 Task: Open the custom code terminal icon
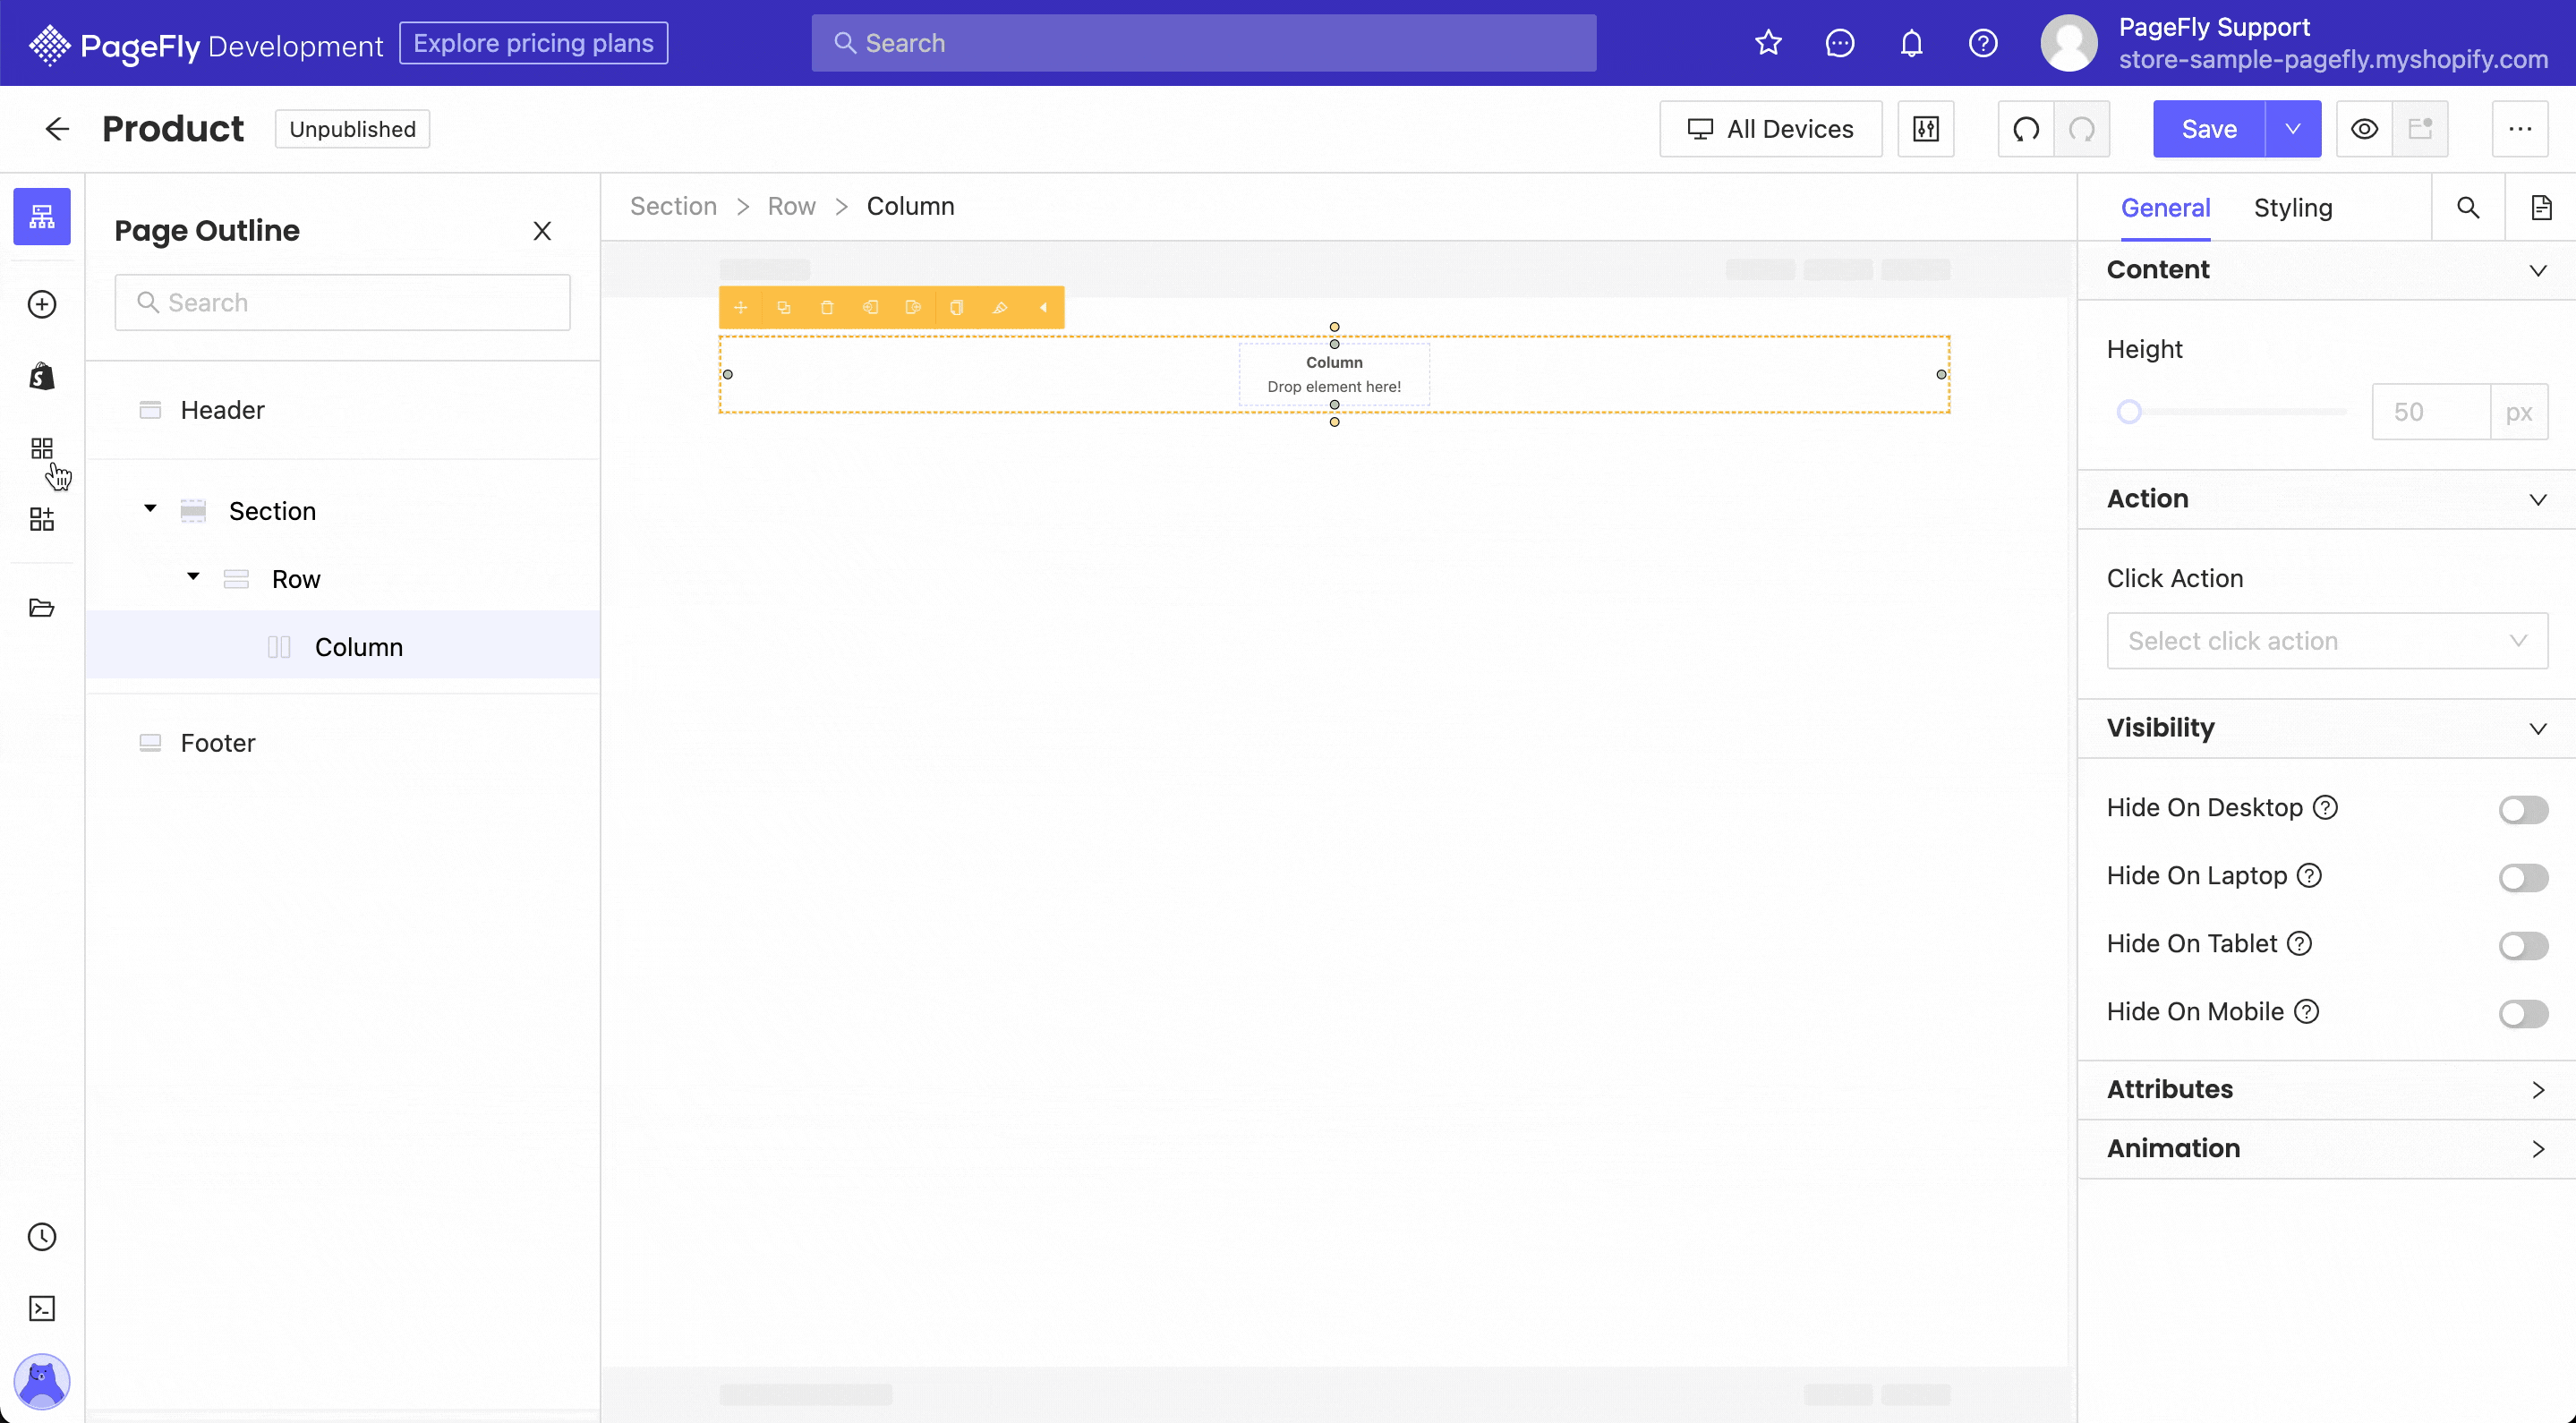[42, 1309]
